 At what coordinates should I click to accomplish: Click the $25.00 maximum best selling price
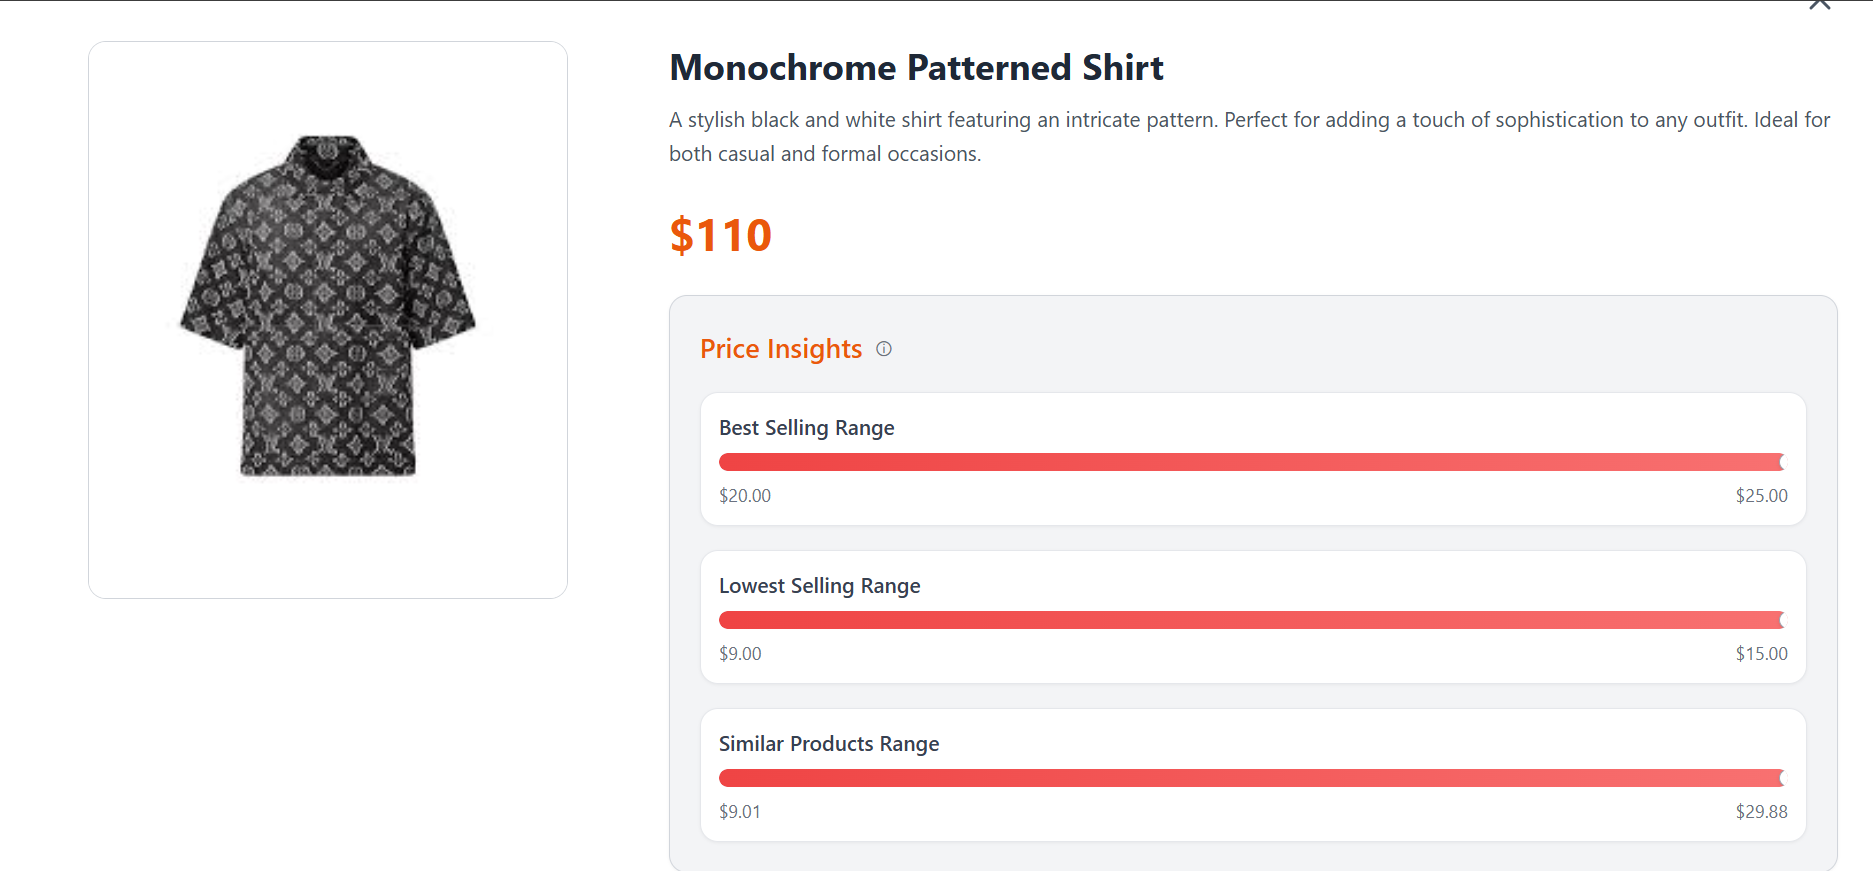tap(1762, 496)
